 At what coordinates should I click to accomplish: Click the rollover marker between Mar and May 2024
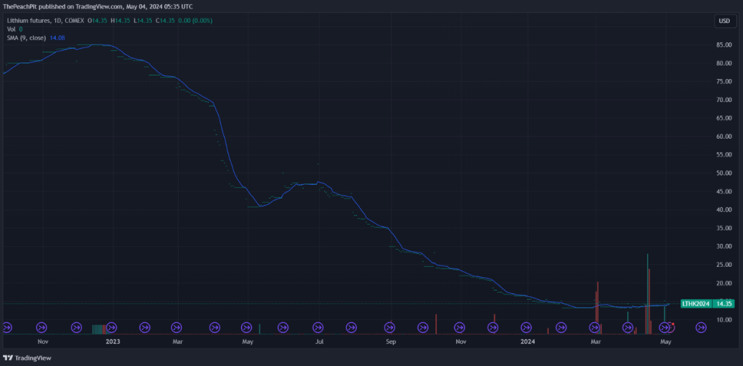[628, 327]
